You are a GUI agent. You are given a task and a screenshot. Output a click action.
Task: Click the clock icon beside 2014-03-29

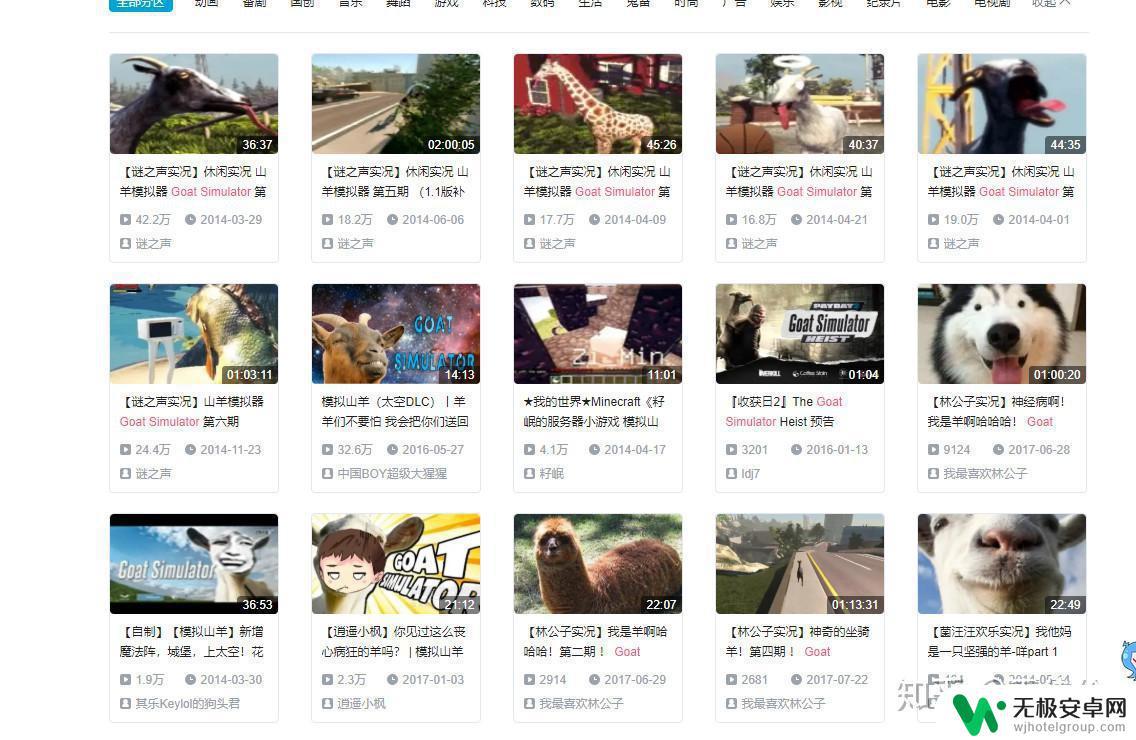[191, 220]
